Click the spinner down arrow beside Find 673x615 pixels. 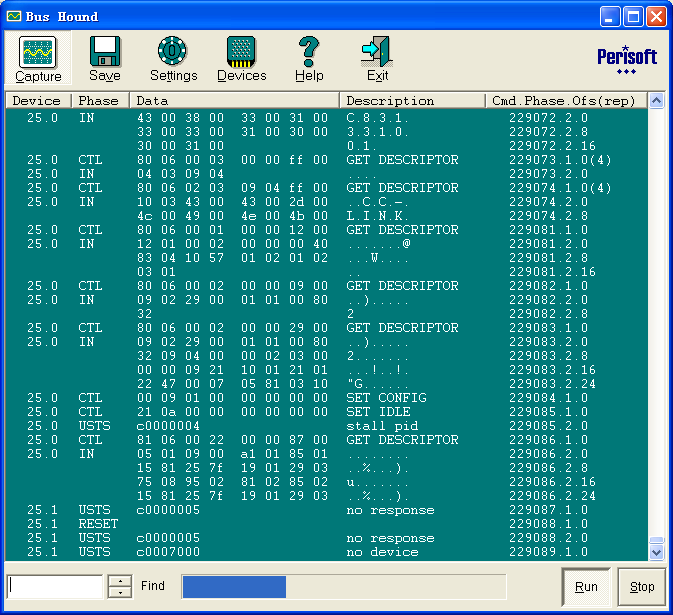[x=120, y=592]
